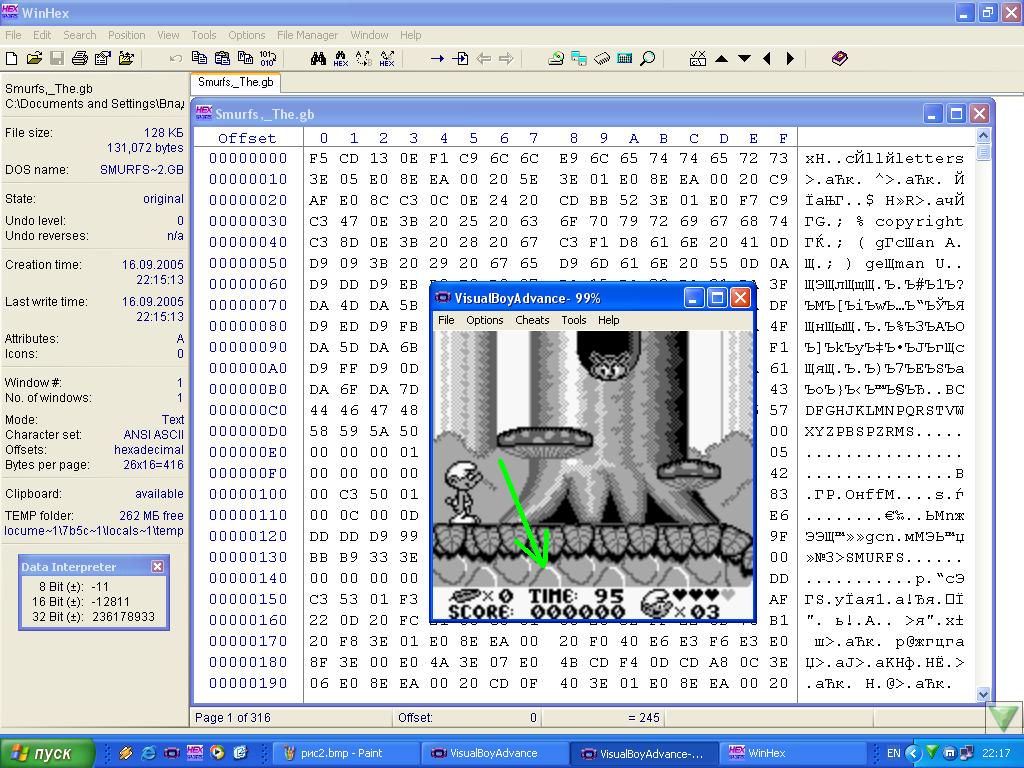The width and height of the screenshot is (1024, 768).
Task: Click the right triangle navigation icon
Action: [x=790, y=59]
